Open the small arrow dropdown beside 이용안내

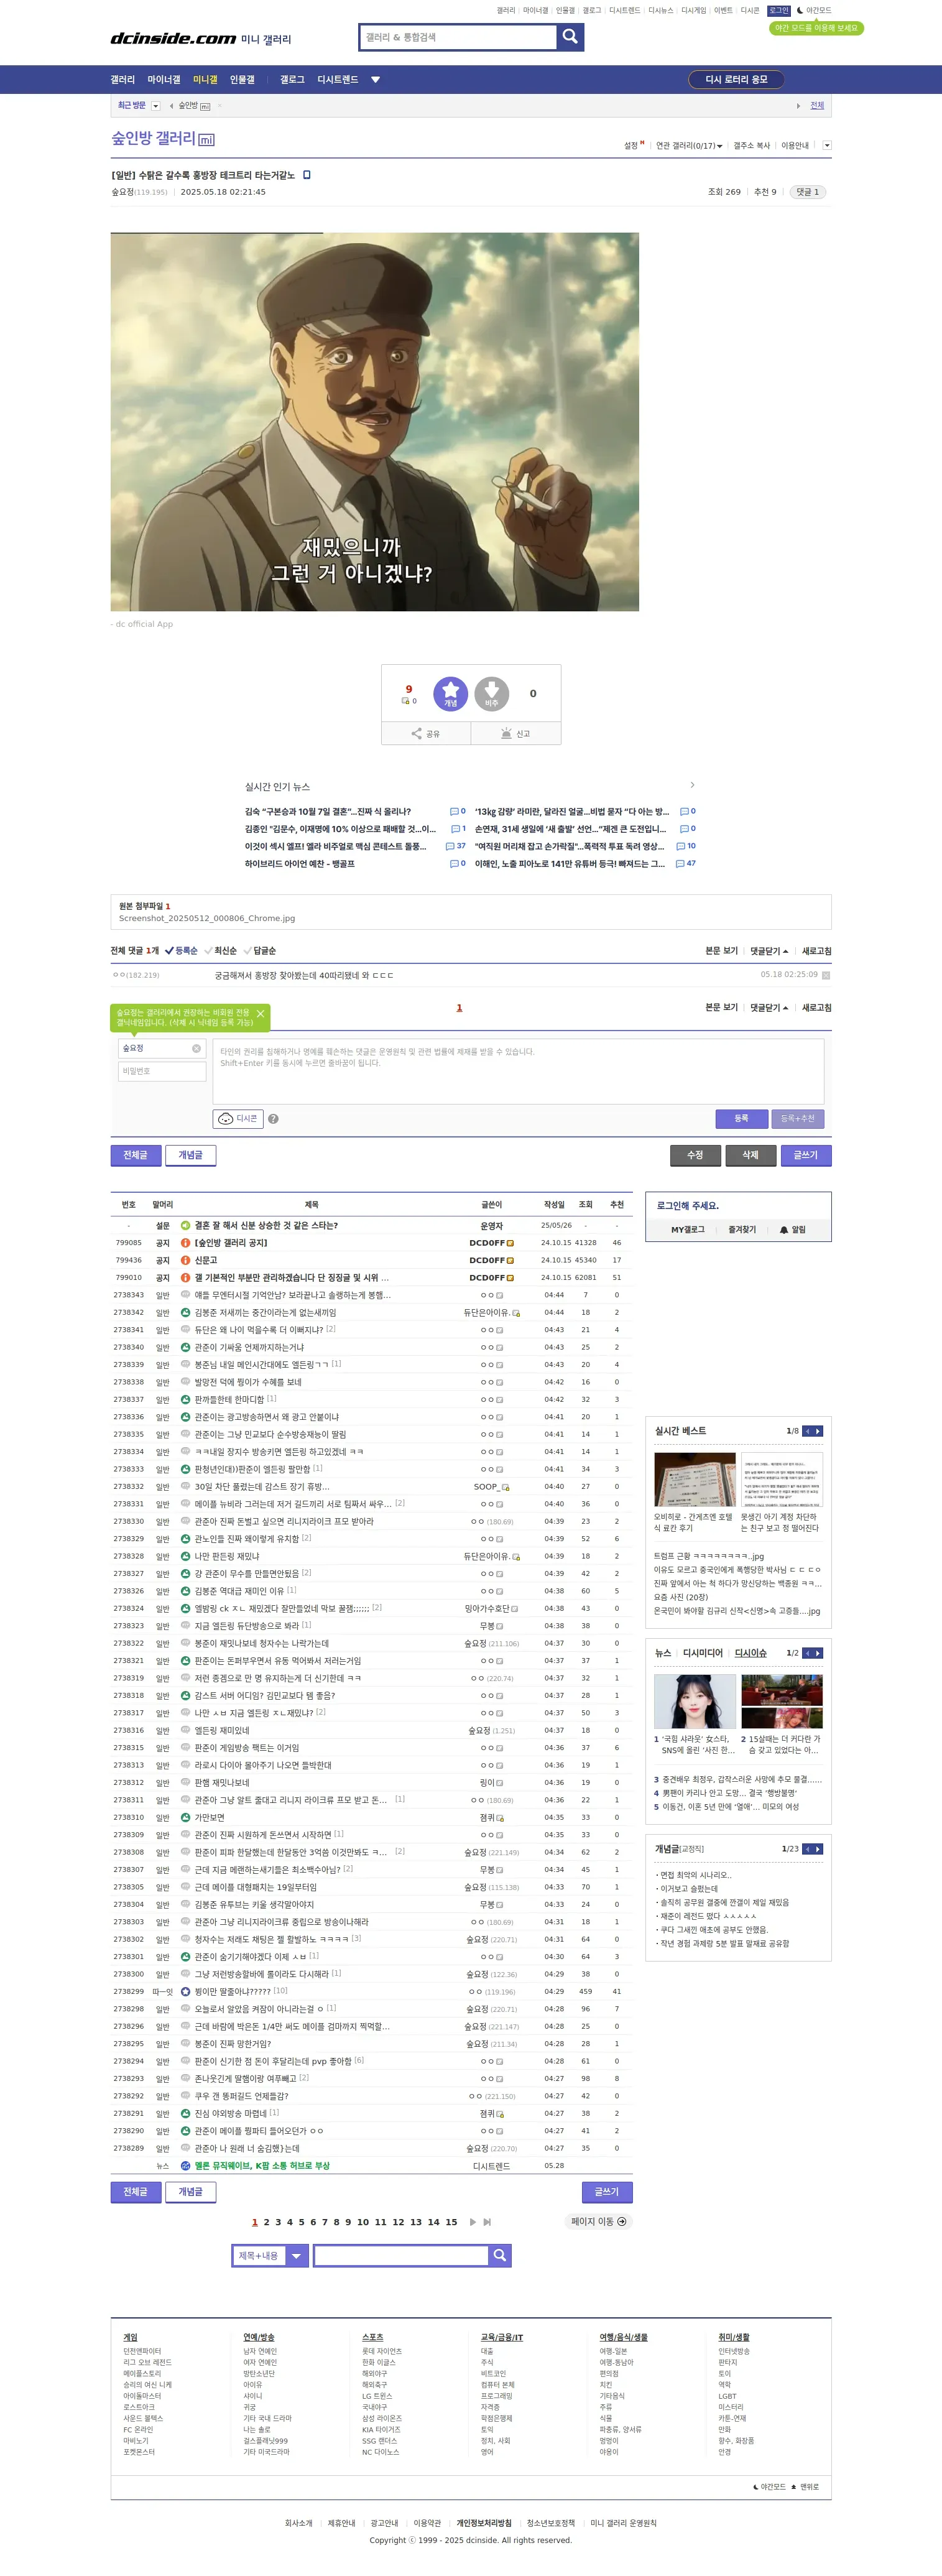[x=826, y=146]
